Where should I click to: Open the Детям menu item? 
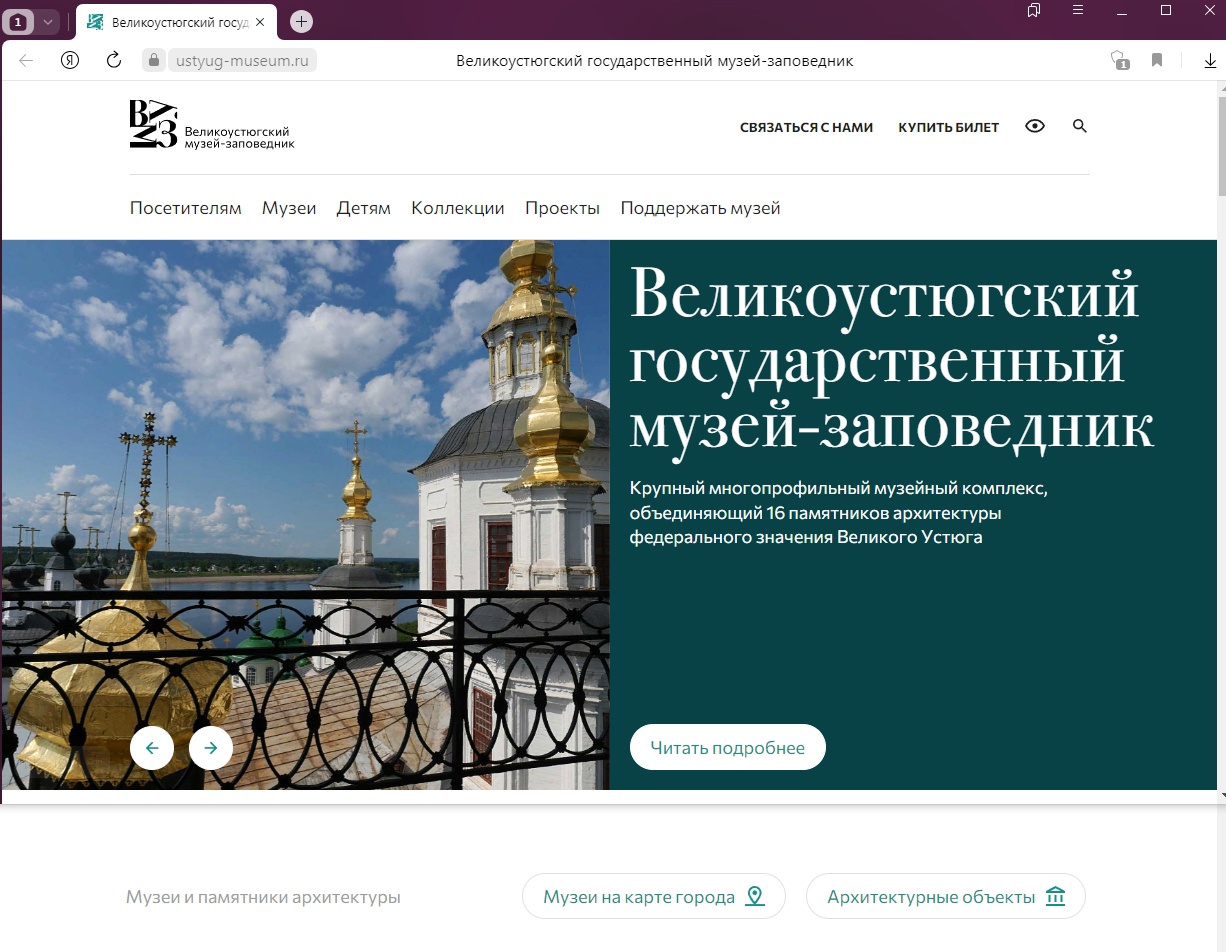363,208
